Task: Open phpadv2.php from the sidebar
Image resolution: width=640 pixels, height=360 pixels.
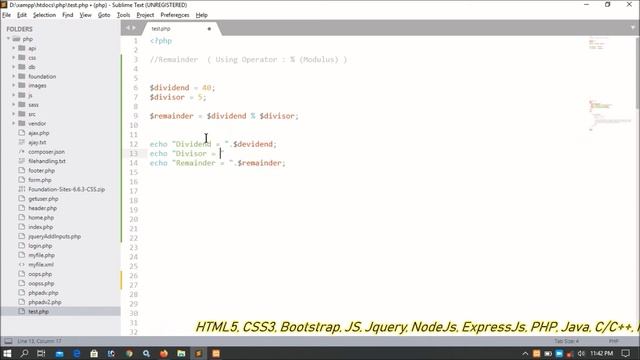Action: pos(45,302)
